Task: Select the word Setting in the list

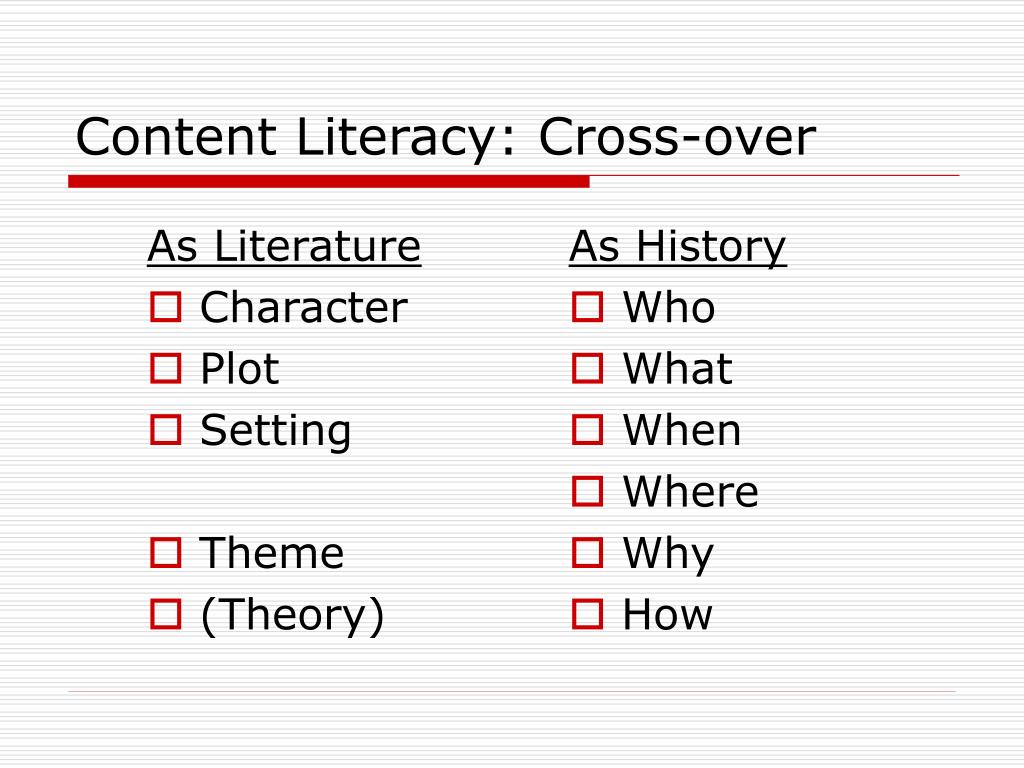Action: click(276, 431)
